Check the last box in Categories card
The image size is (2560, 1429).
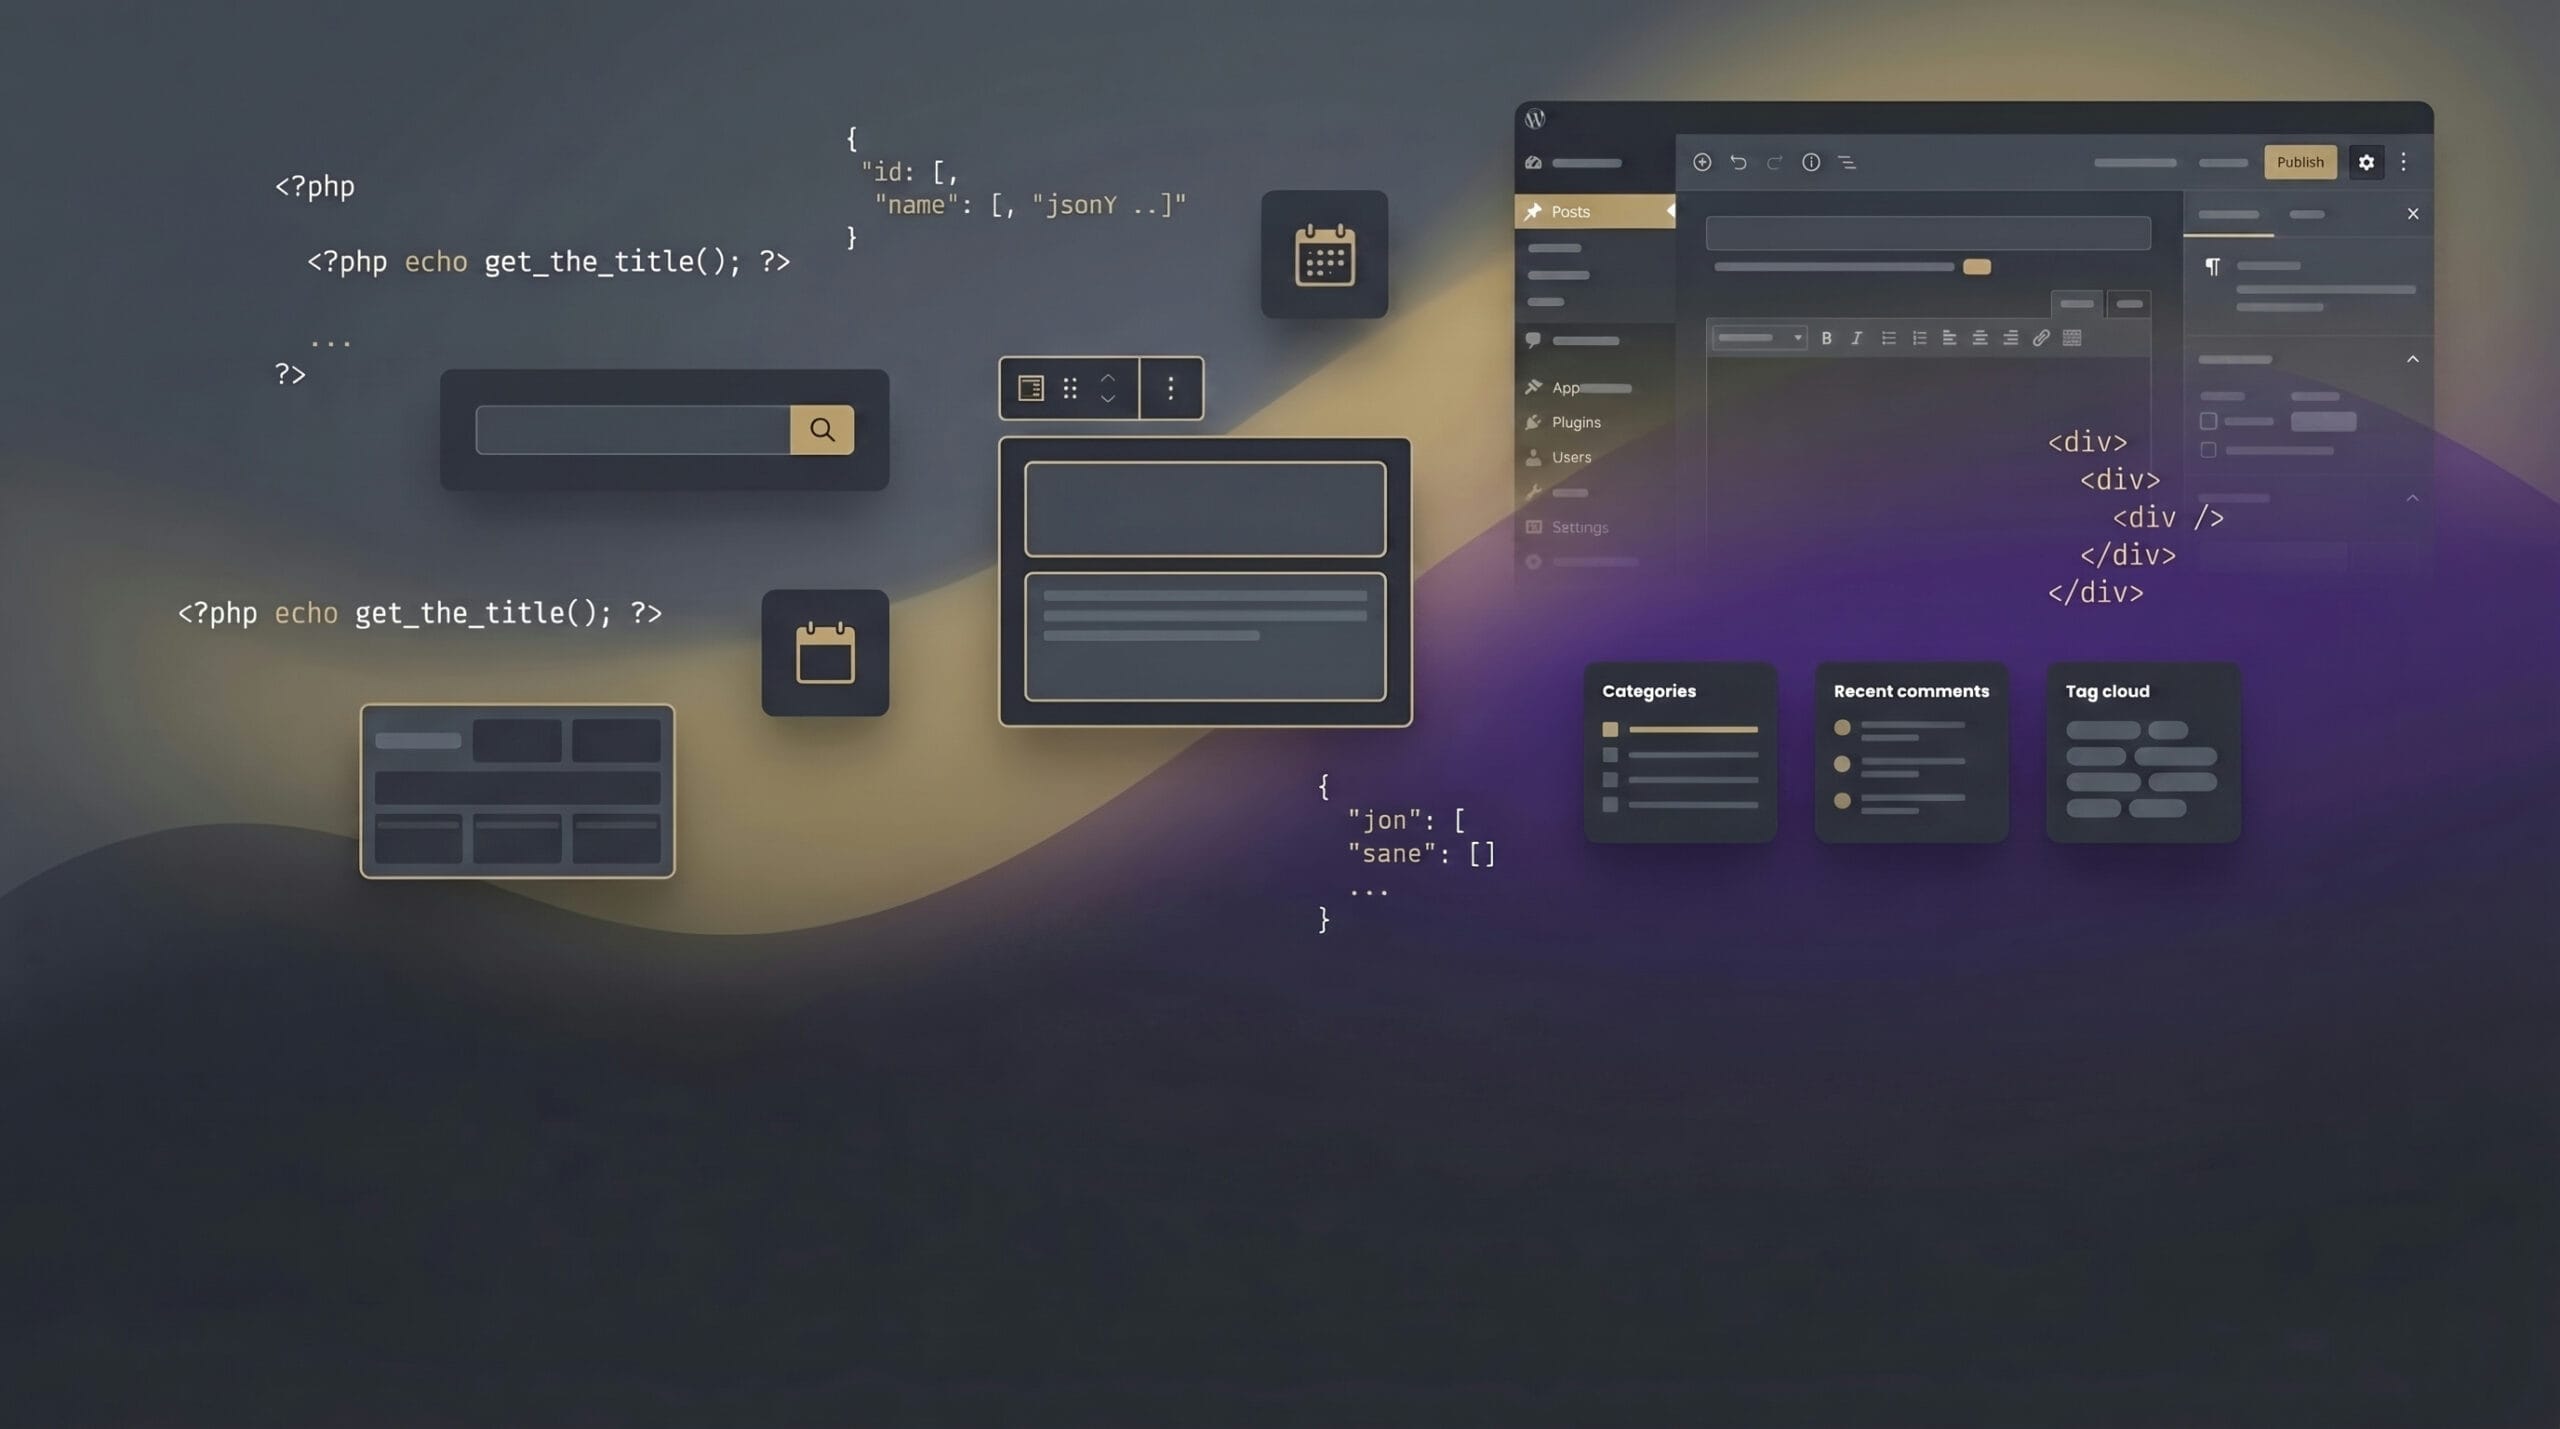1610,804
